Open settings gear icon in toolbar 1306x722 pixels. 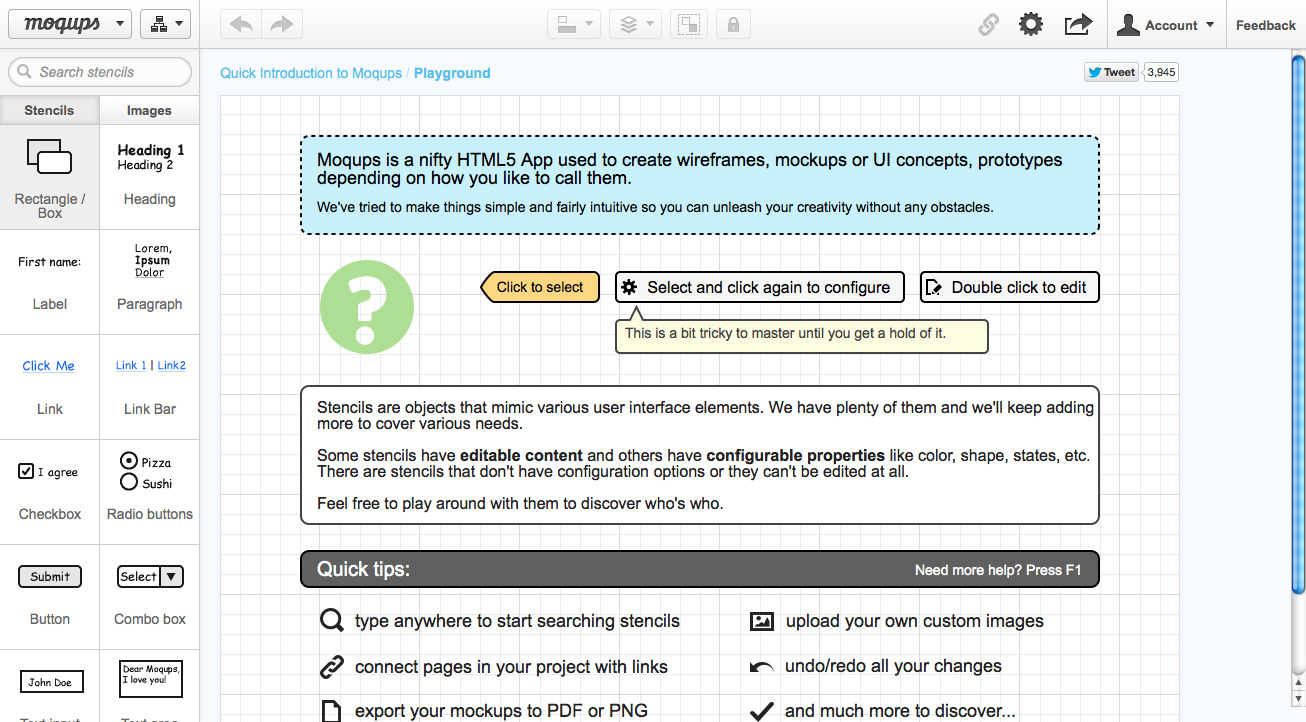pyautogui.click(x=1031, y=24)
